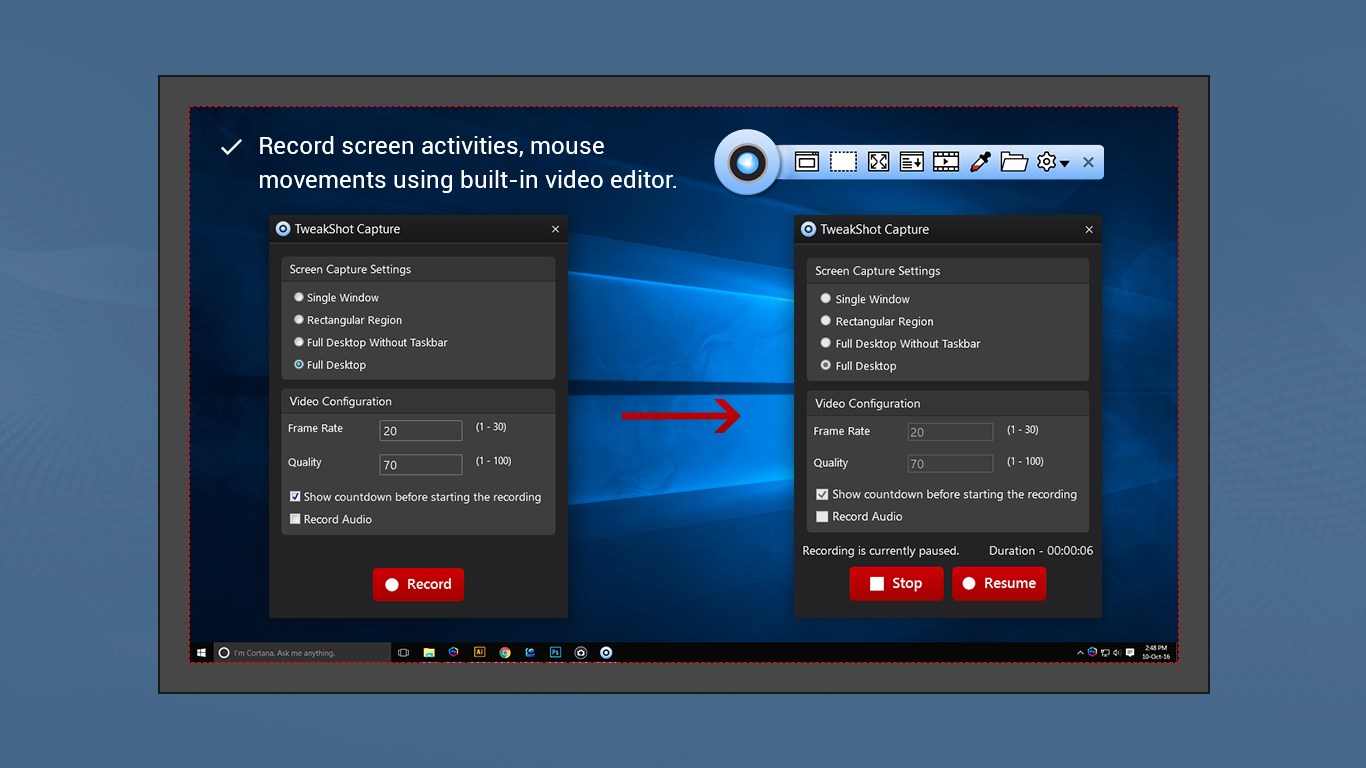1366x768 pixels.
Task: Click the 'Duration - 00:00:06' text
Action: (1041, 551)
